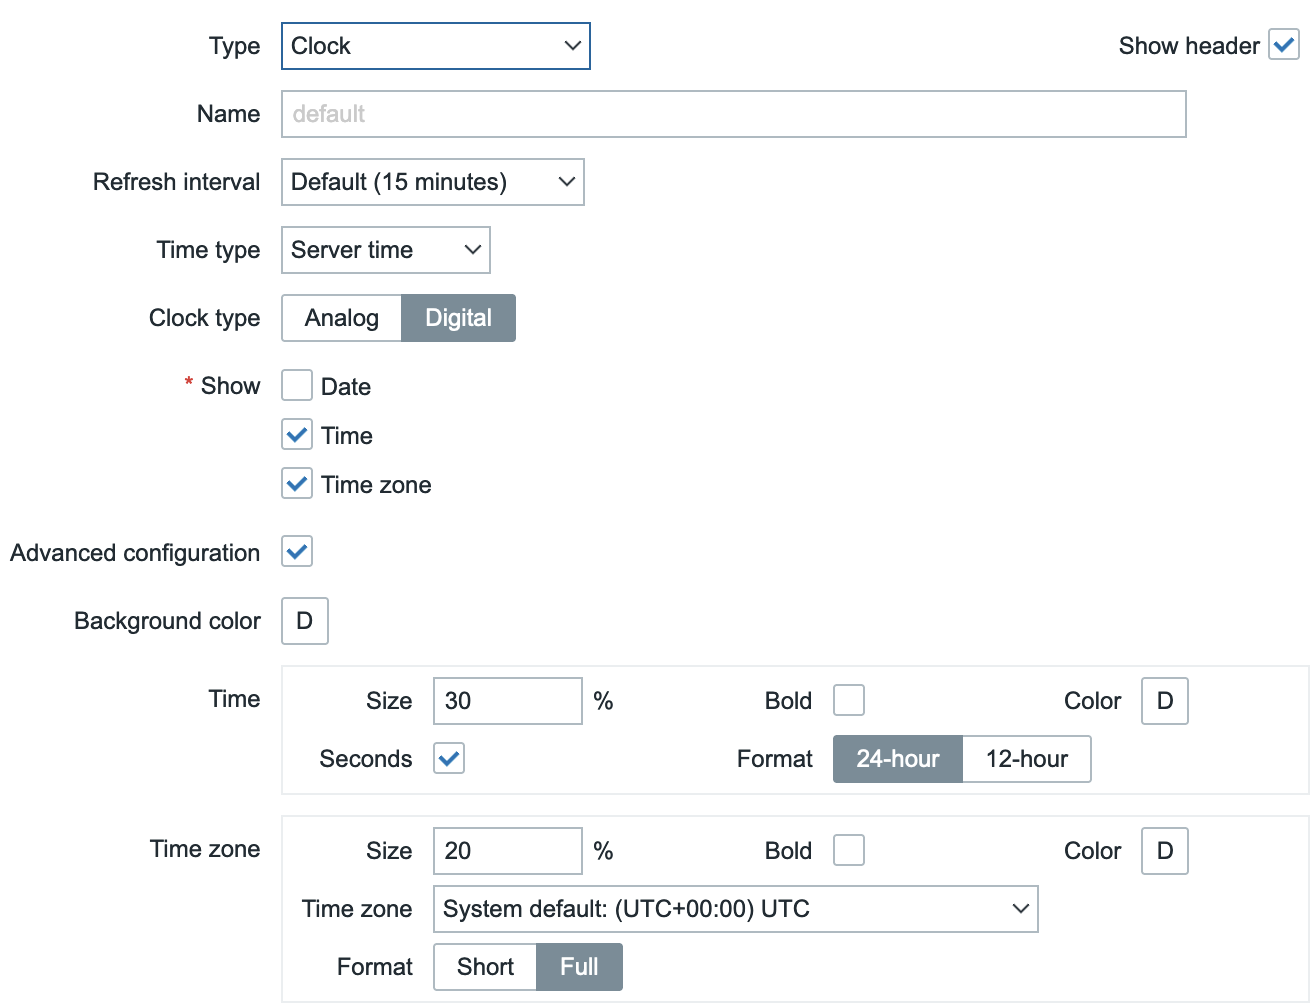Image resolution: width=1310 pixels, height=1004 pixels.
Task: Uncheck the Seconds checkbox
Action: coord(449,758)
